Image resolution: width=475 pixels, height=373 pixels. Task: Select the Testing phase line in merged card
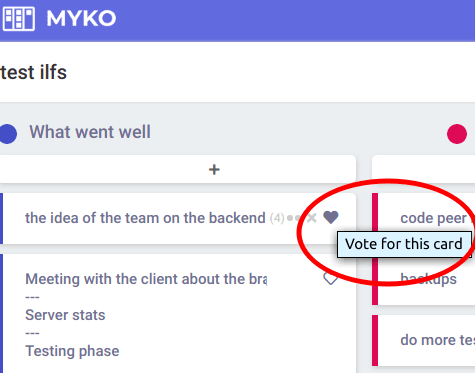72,351
